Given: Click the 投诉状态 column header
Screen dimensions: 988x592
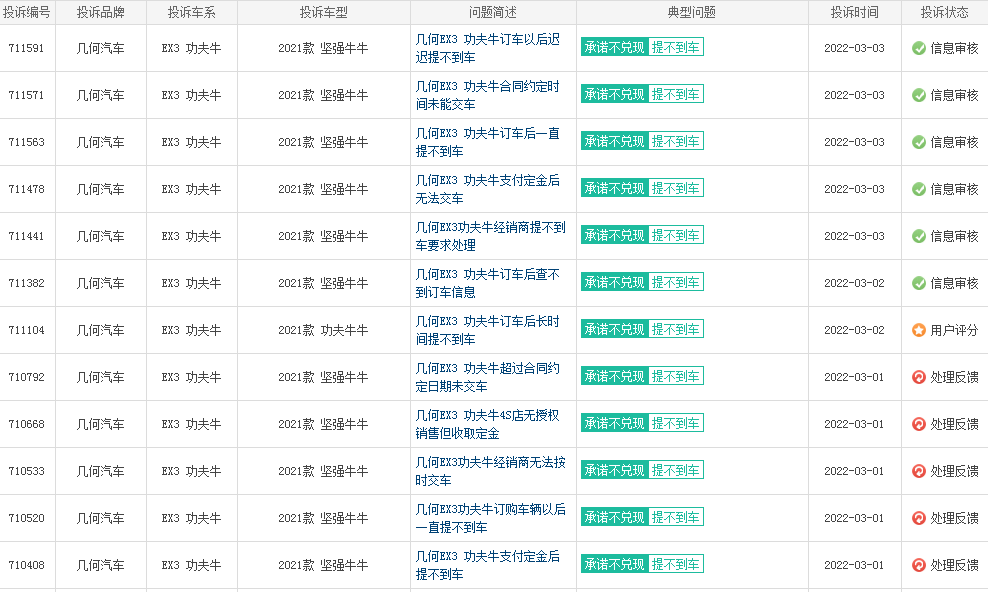Looking at the screenshot, I should pyautogui.click(x=944, y=13).
